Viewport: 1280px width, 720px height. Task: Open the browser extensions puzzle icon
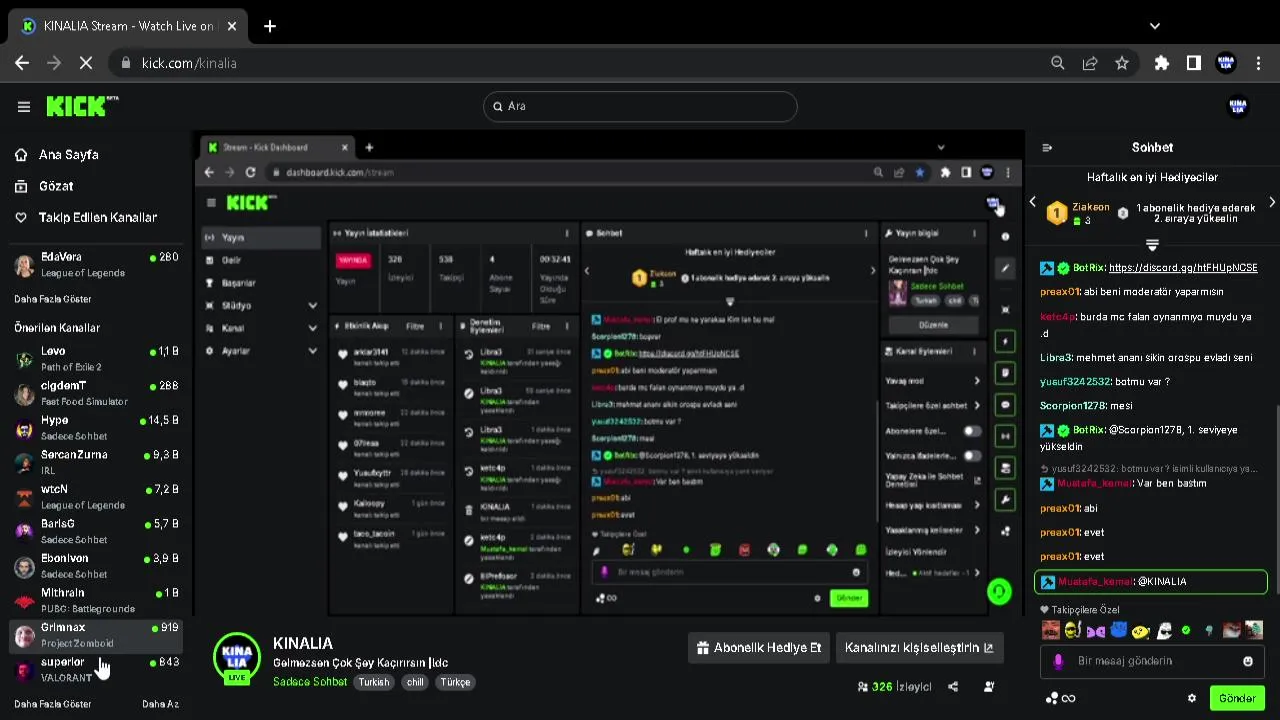point(1162,63)
